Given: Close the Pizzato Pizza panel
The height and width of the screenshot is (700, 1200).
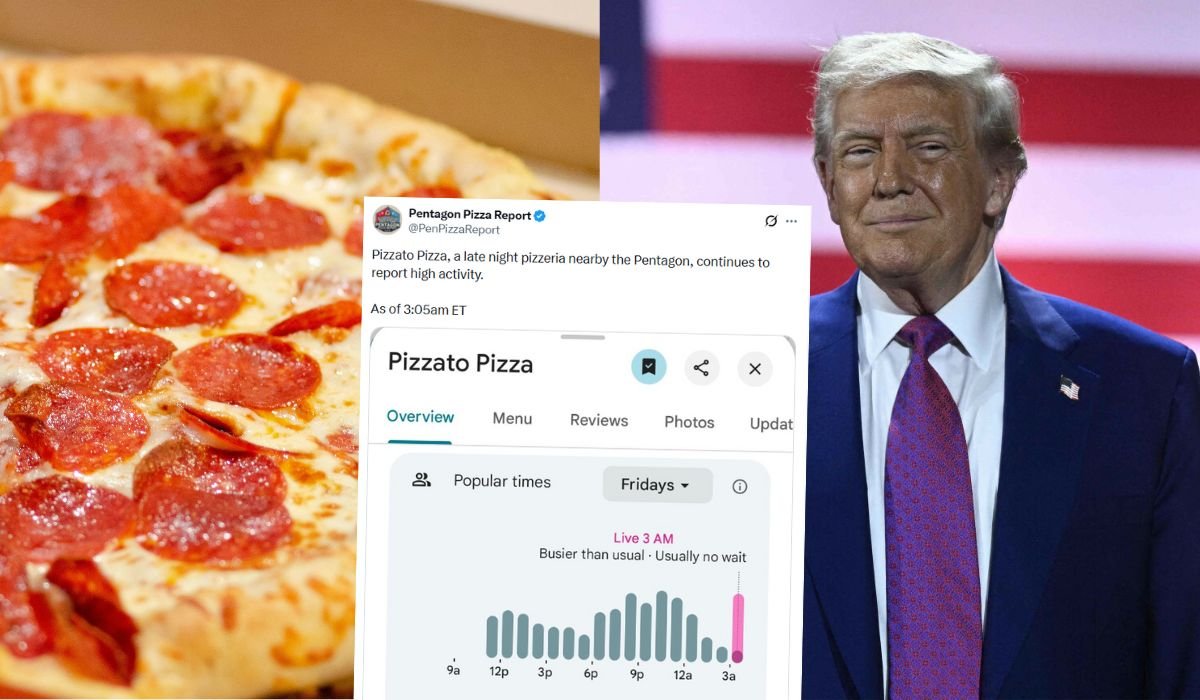Looking at the screenshot, I should coord(755,369).
